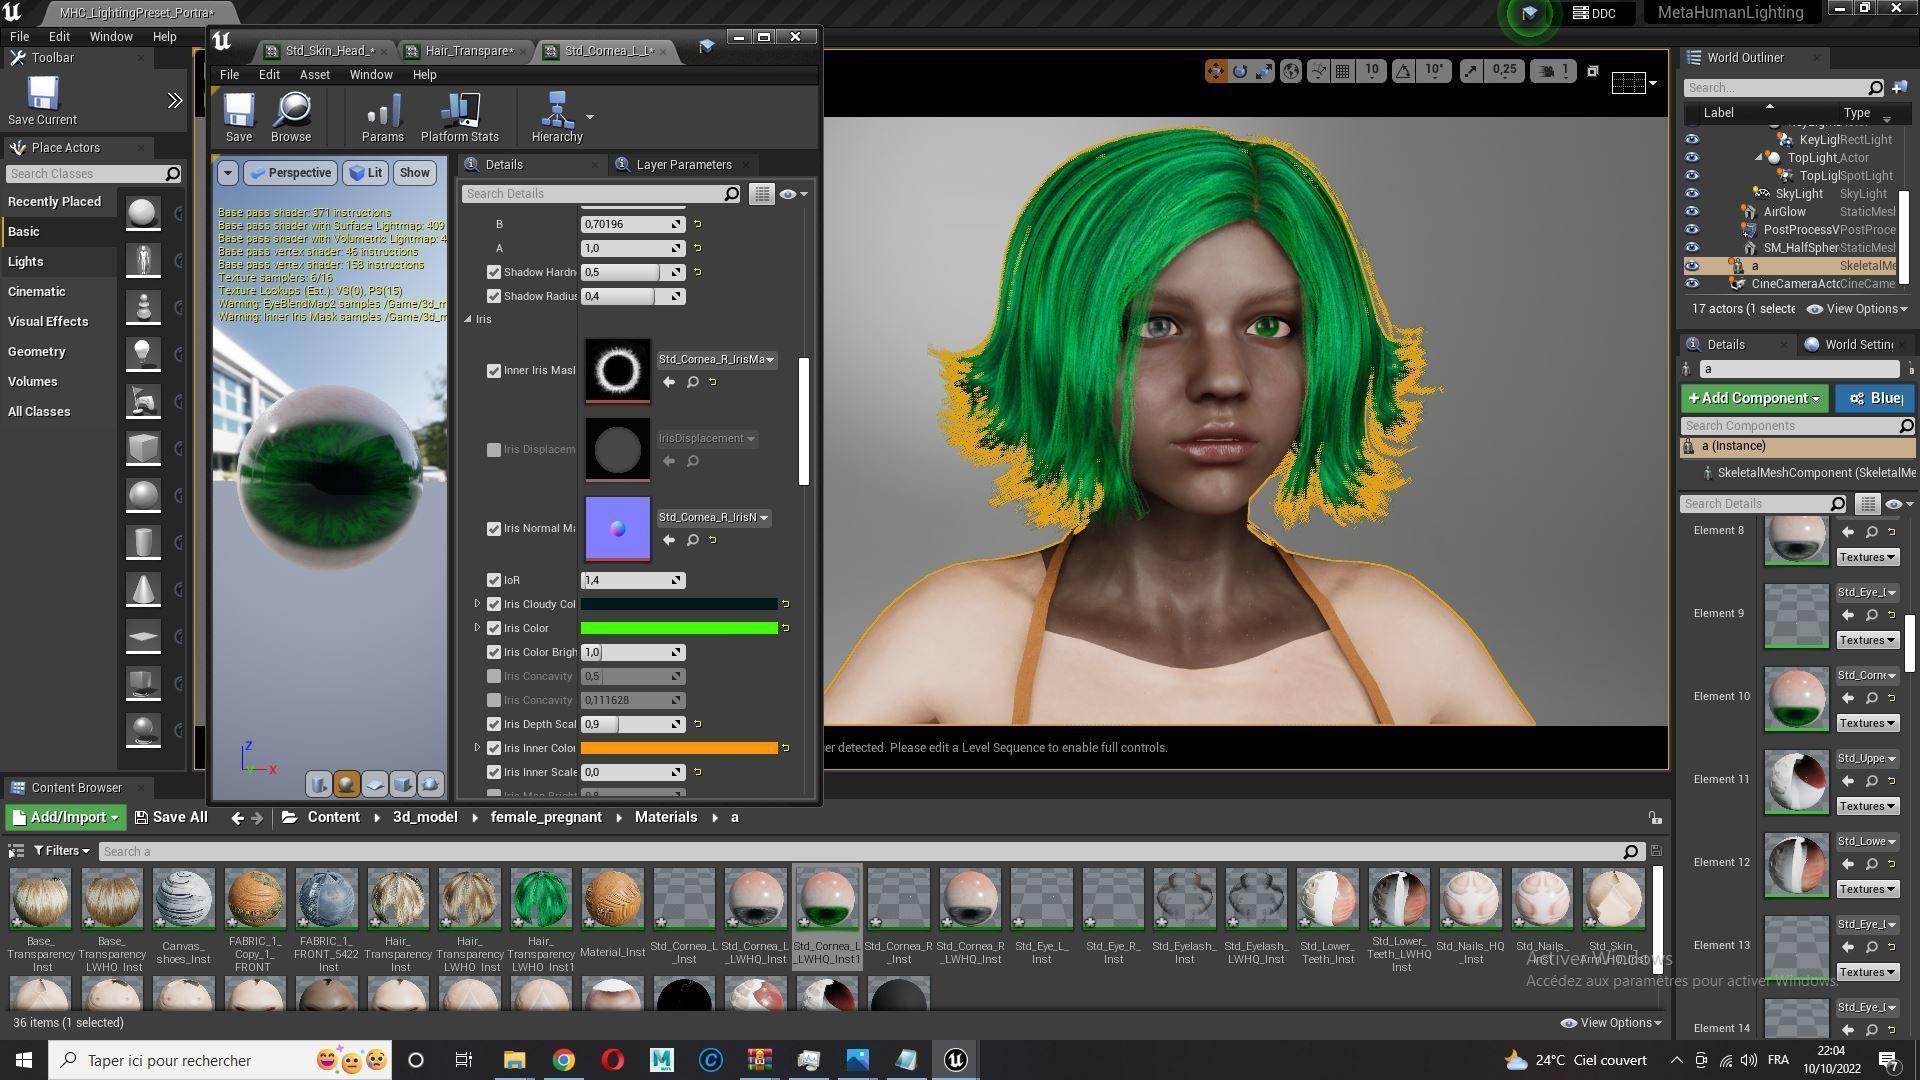Open the Filters dropdown in Content Browser
The width and height of the screenshot is (1920, 1080).
[62, 851]
